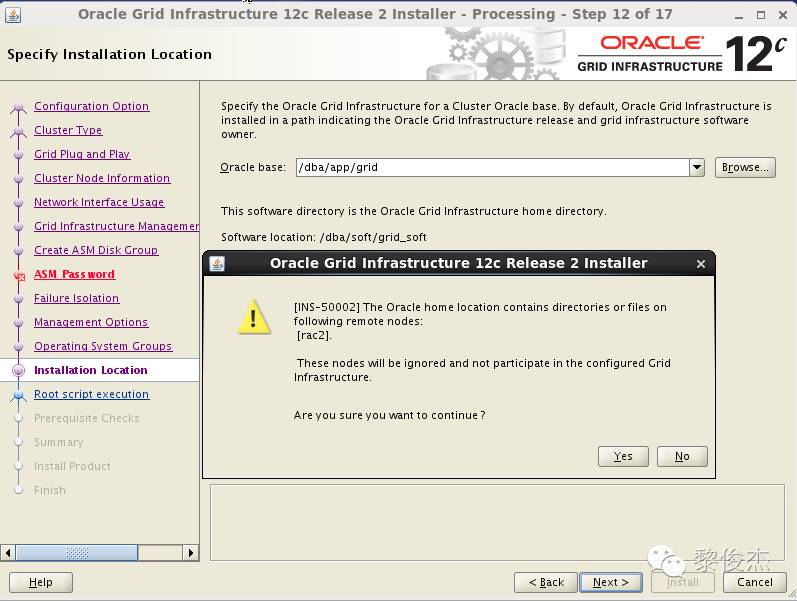Click the horizontal scrollbar thumb under the step list
Screen dimensions: 797x601
coord(77,553)
